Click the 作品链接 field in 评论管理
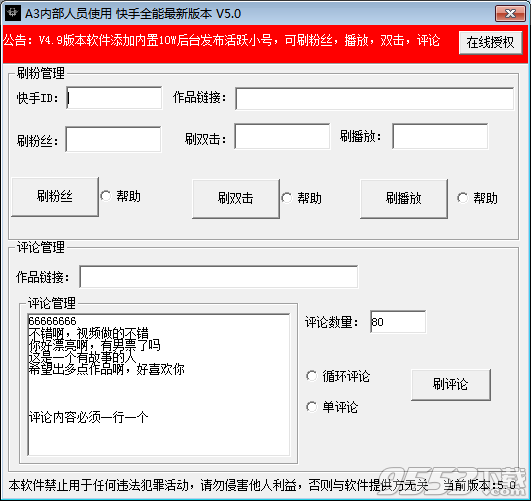This screenshot has width=531, height=501. (219, 277)
